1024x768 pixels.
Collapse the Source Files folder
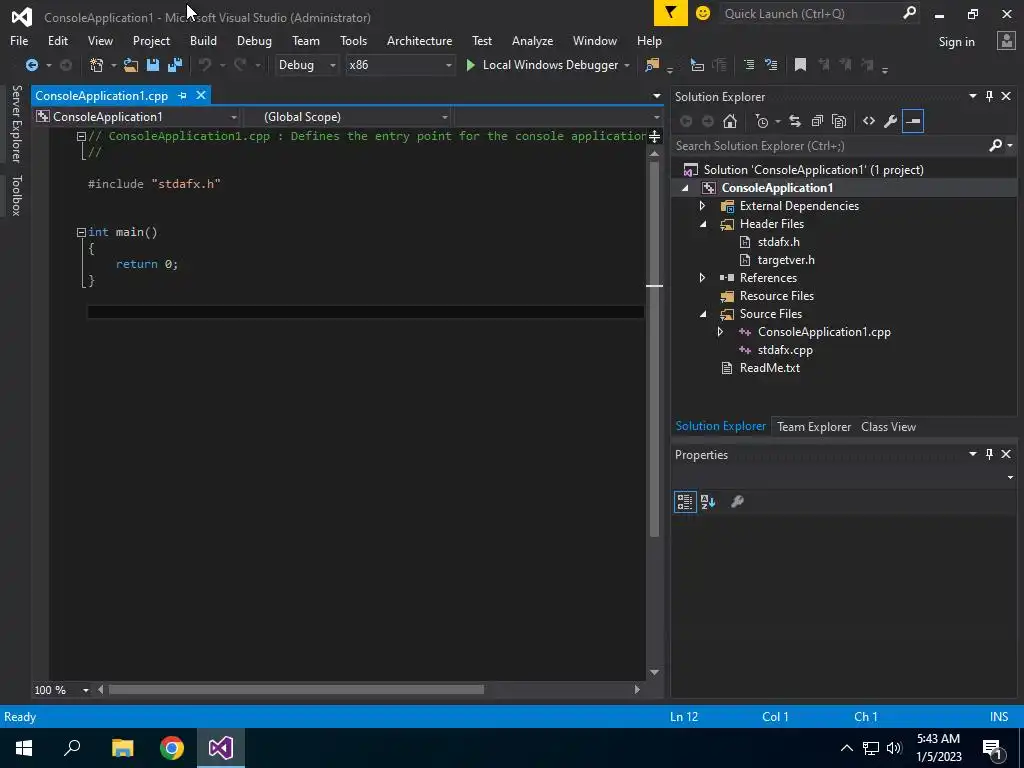point(703,314)
